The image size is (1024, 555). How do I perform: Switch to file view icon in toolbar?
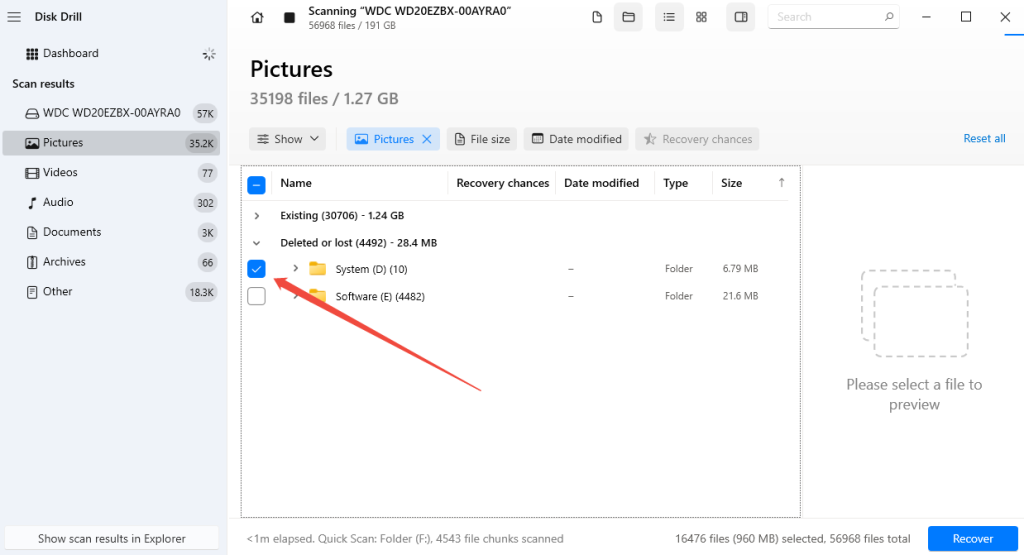(x=597, y=17)
